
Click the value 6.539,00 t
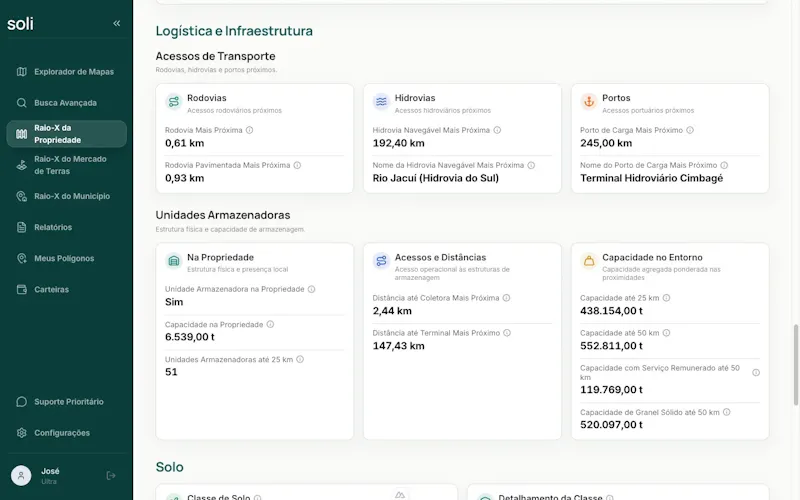pyautogui.click(x=190, y=337)
